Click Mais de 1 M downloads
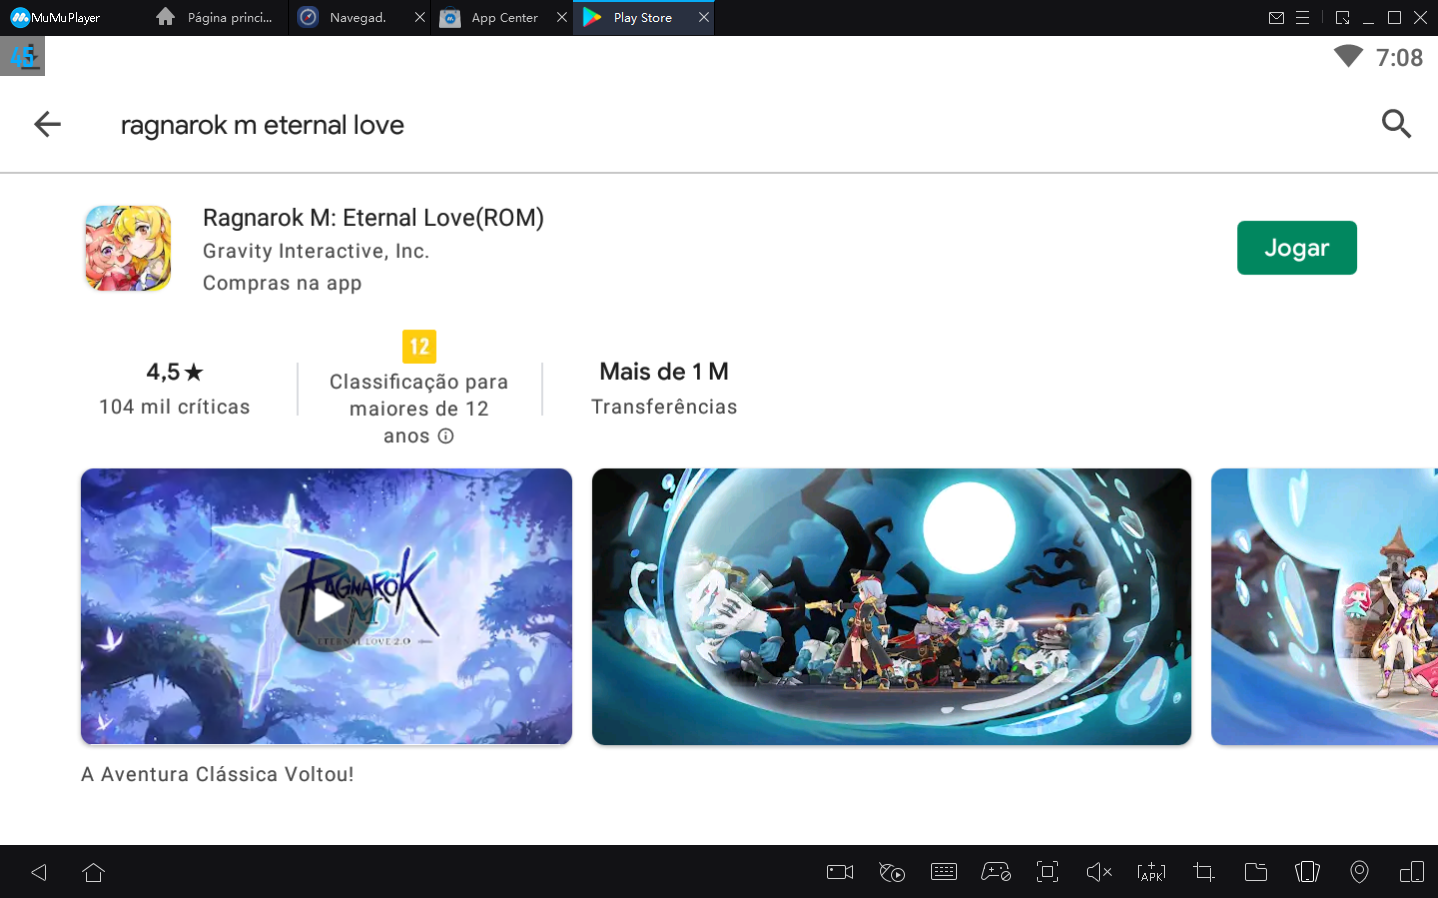 click(x=664, y=372)
